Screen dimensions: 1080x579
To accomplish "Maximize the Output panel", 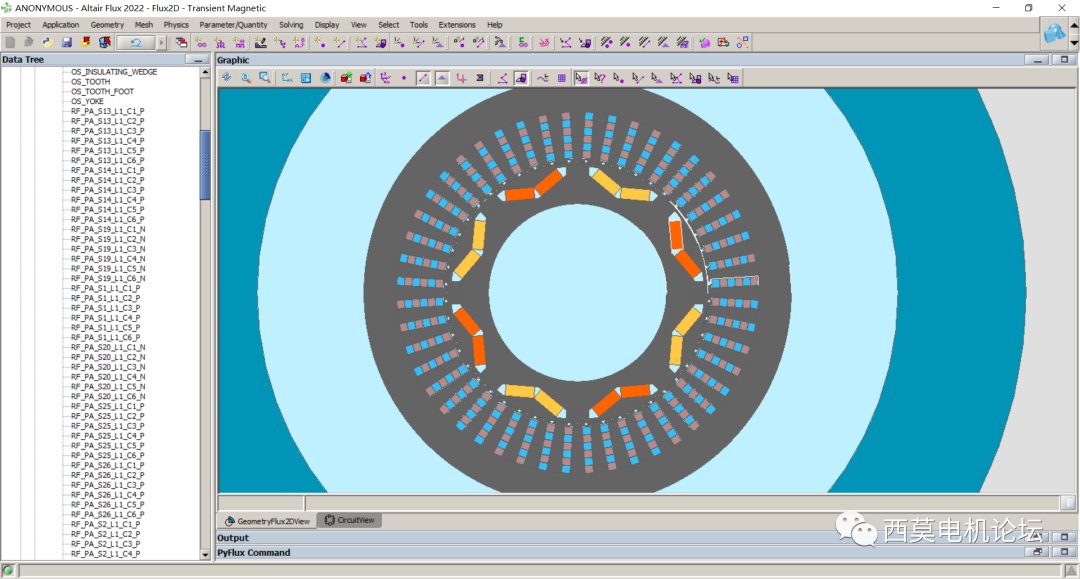I will (1064, 537).
